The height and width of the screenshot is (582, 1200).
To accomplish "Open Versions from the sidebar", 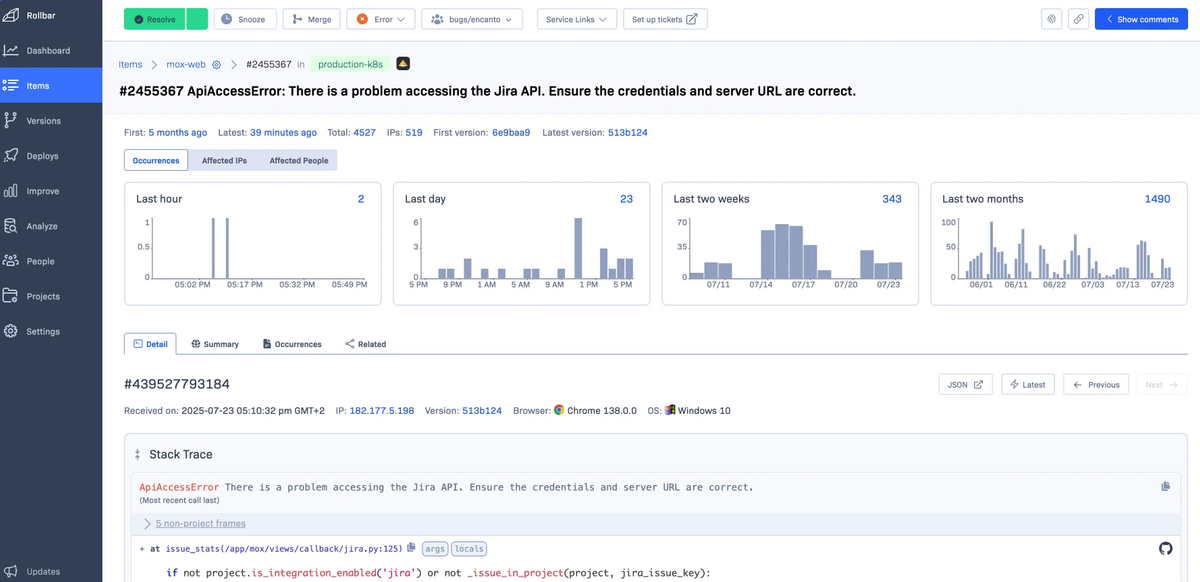I will point(51,121).
